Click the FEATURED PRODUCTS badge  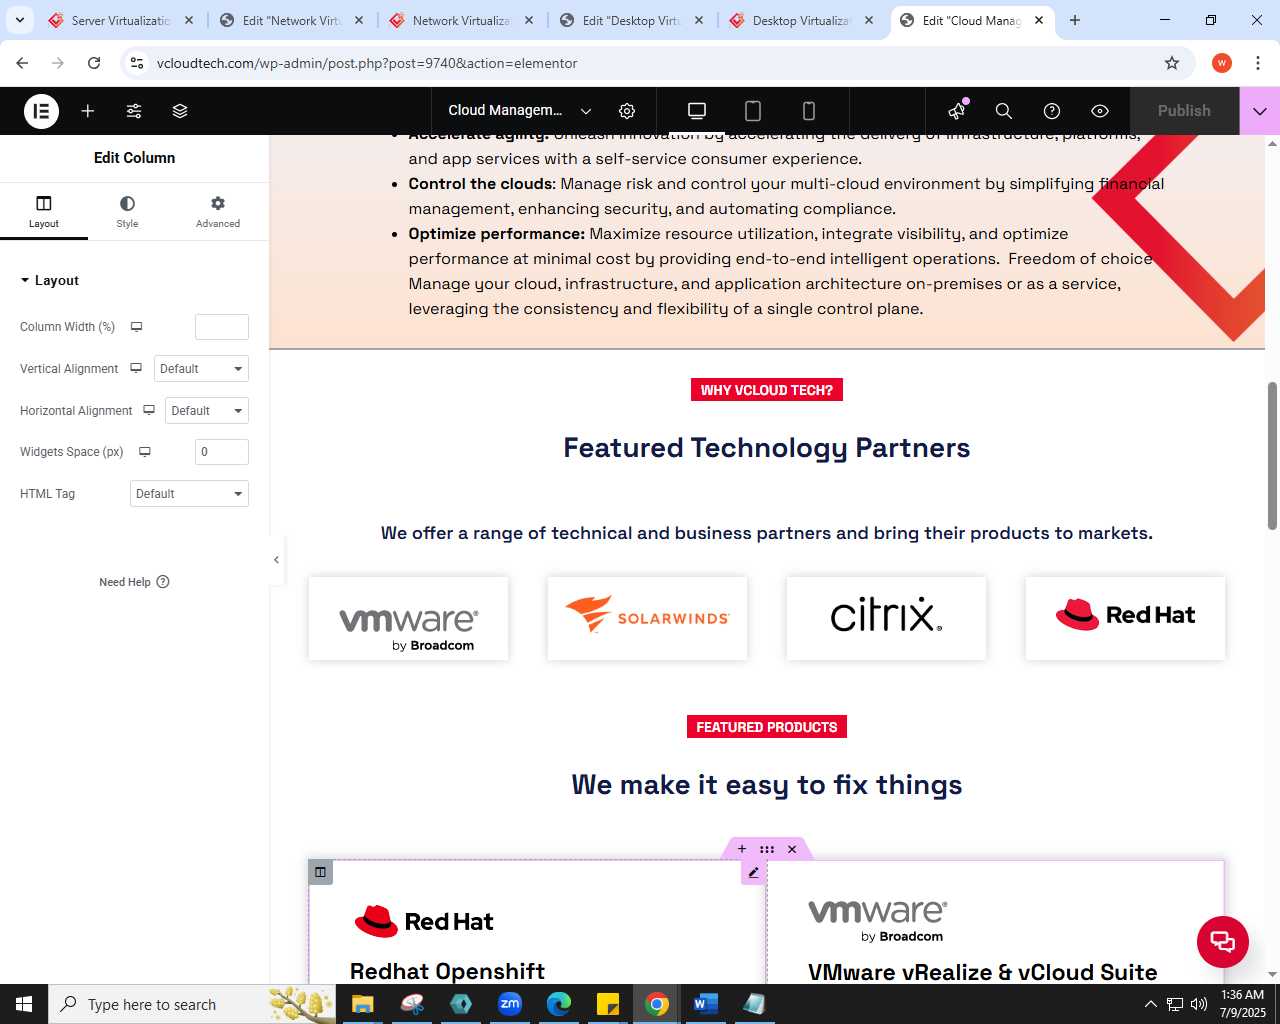[x=767, y=727]
